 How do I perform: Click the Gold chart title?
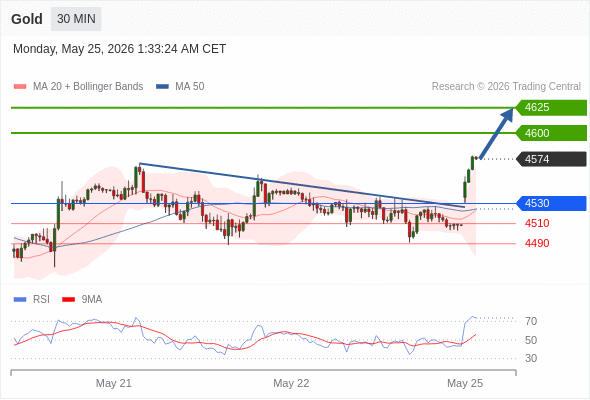[x=27, y=19]
